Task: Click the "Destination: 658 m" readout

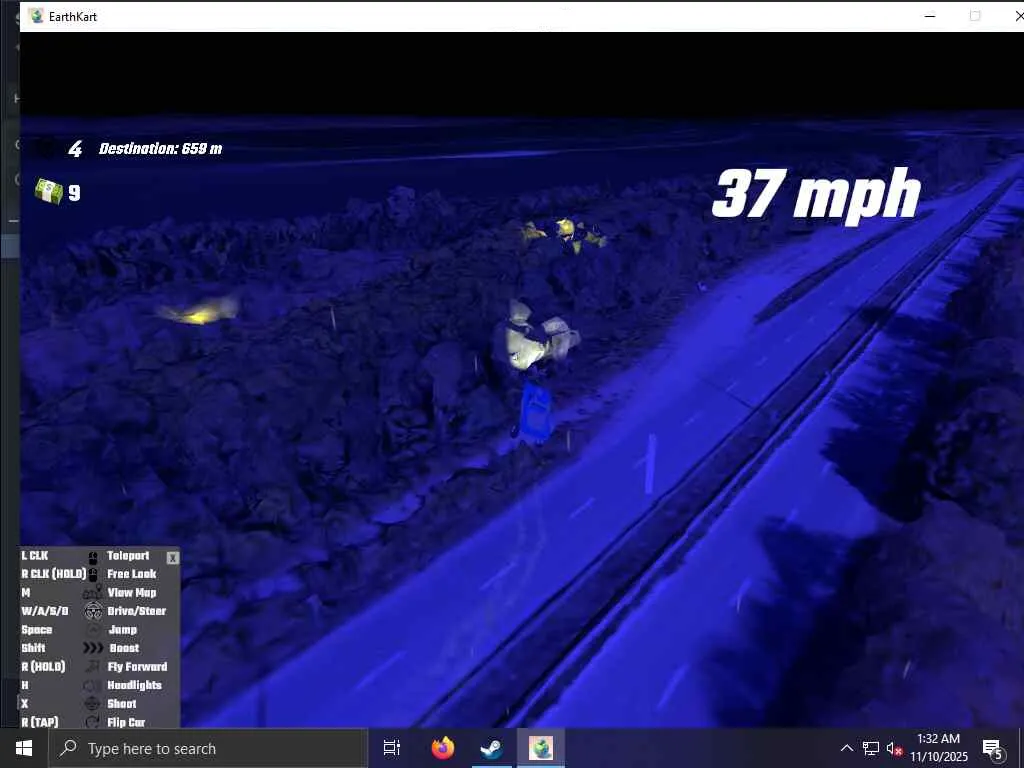Action: click(161, 149)
